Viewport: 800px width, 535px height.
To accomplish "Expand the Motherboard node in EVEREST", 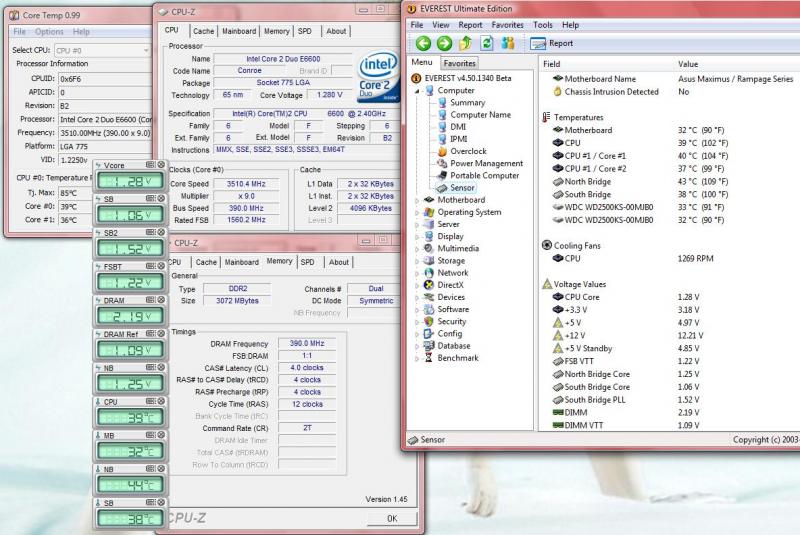I will point(417,200).
